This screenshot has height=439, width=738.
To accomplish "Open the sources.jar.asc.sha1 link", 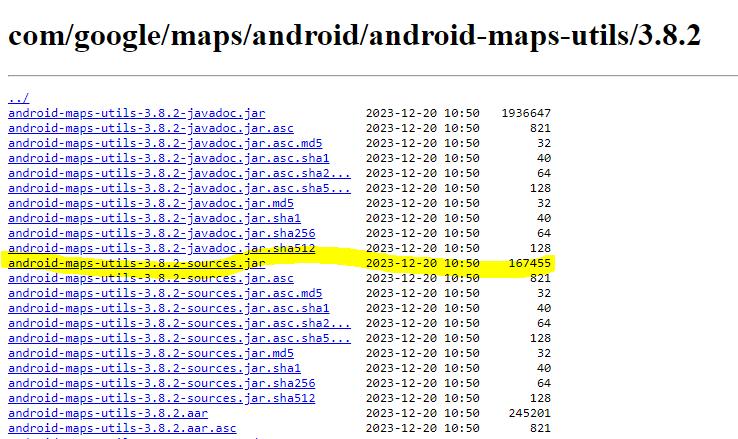I will (x=168, y=309).
